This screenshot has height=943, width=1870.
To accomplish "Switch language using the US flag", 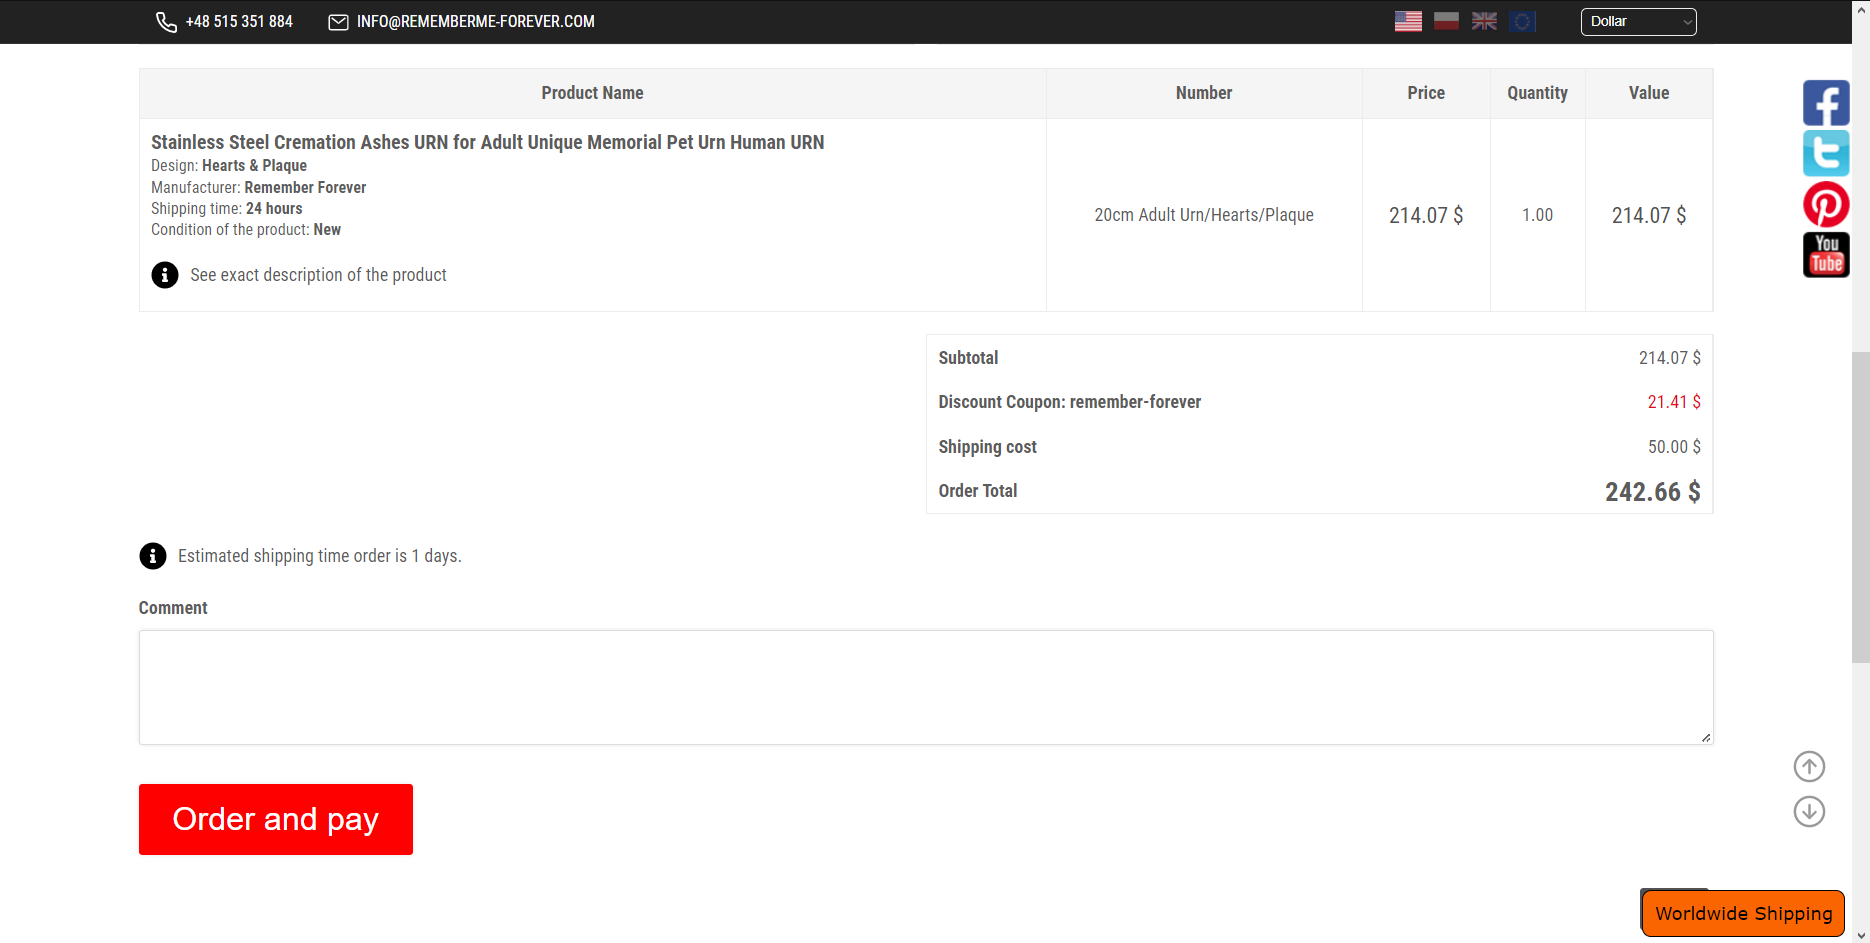I will coord(1408,21).
